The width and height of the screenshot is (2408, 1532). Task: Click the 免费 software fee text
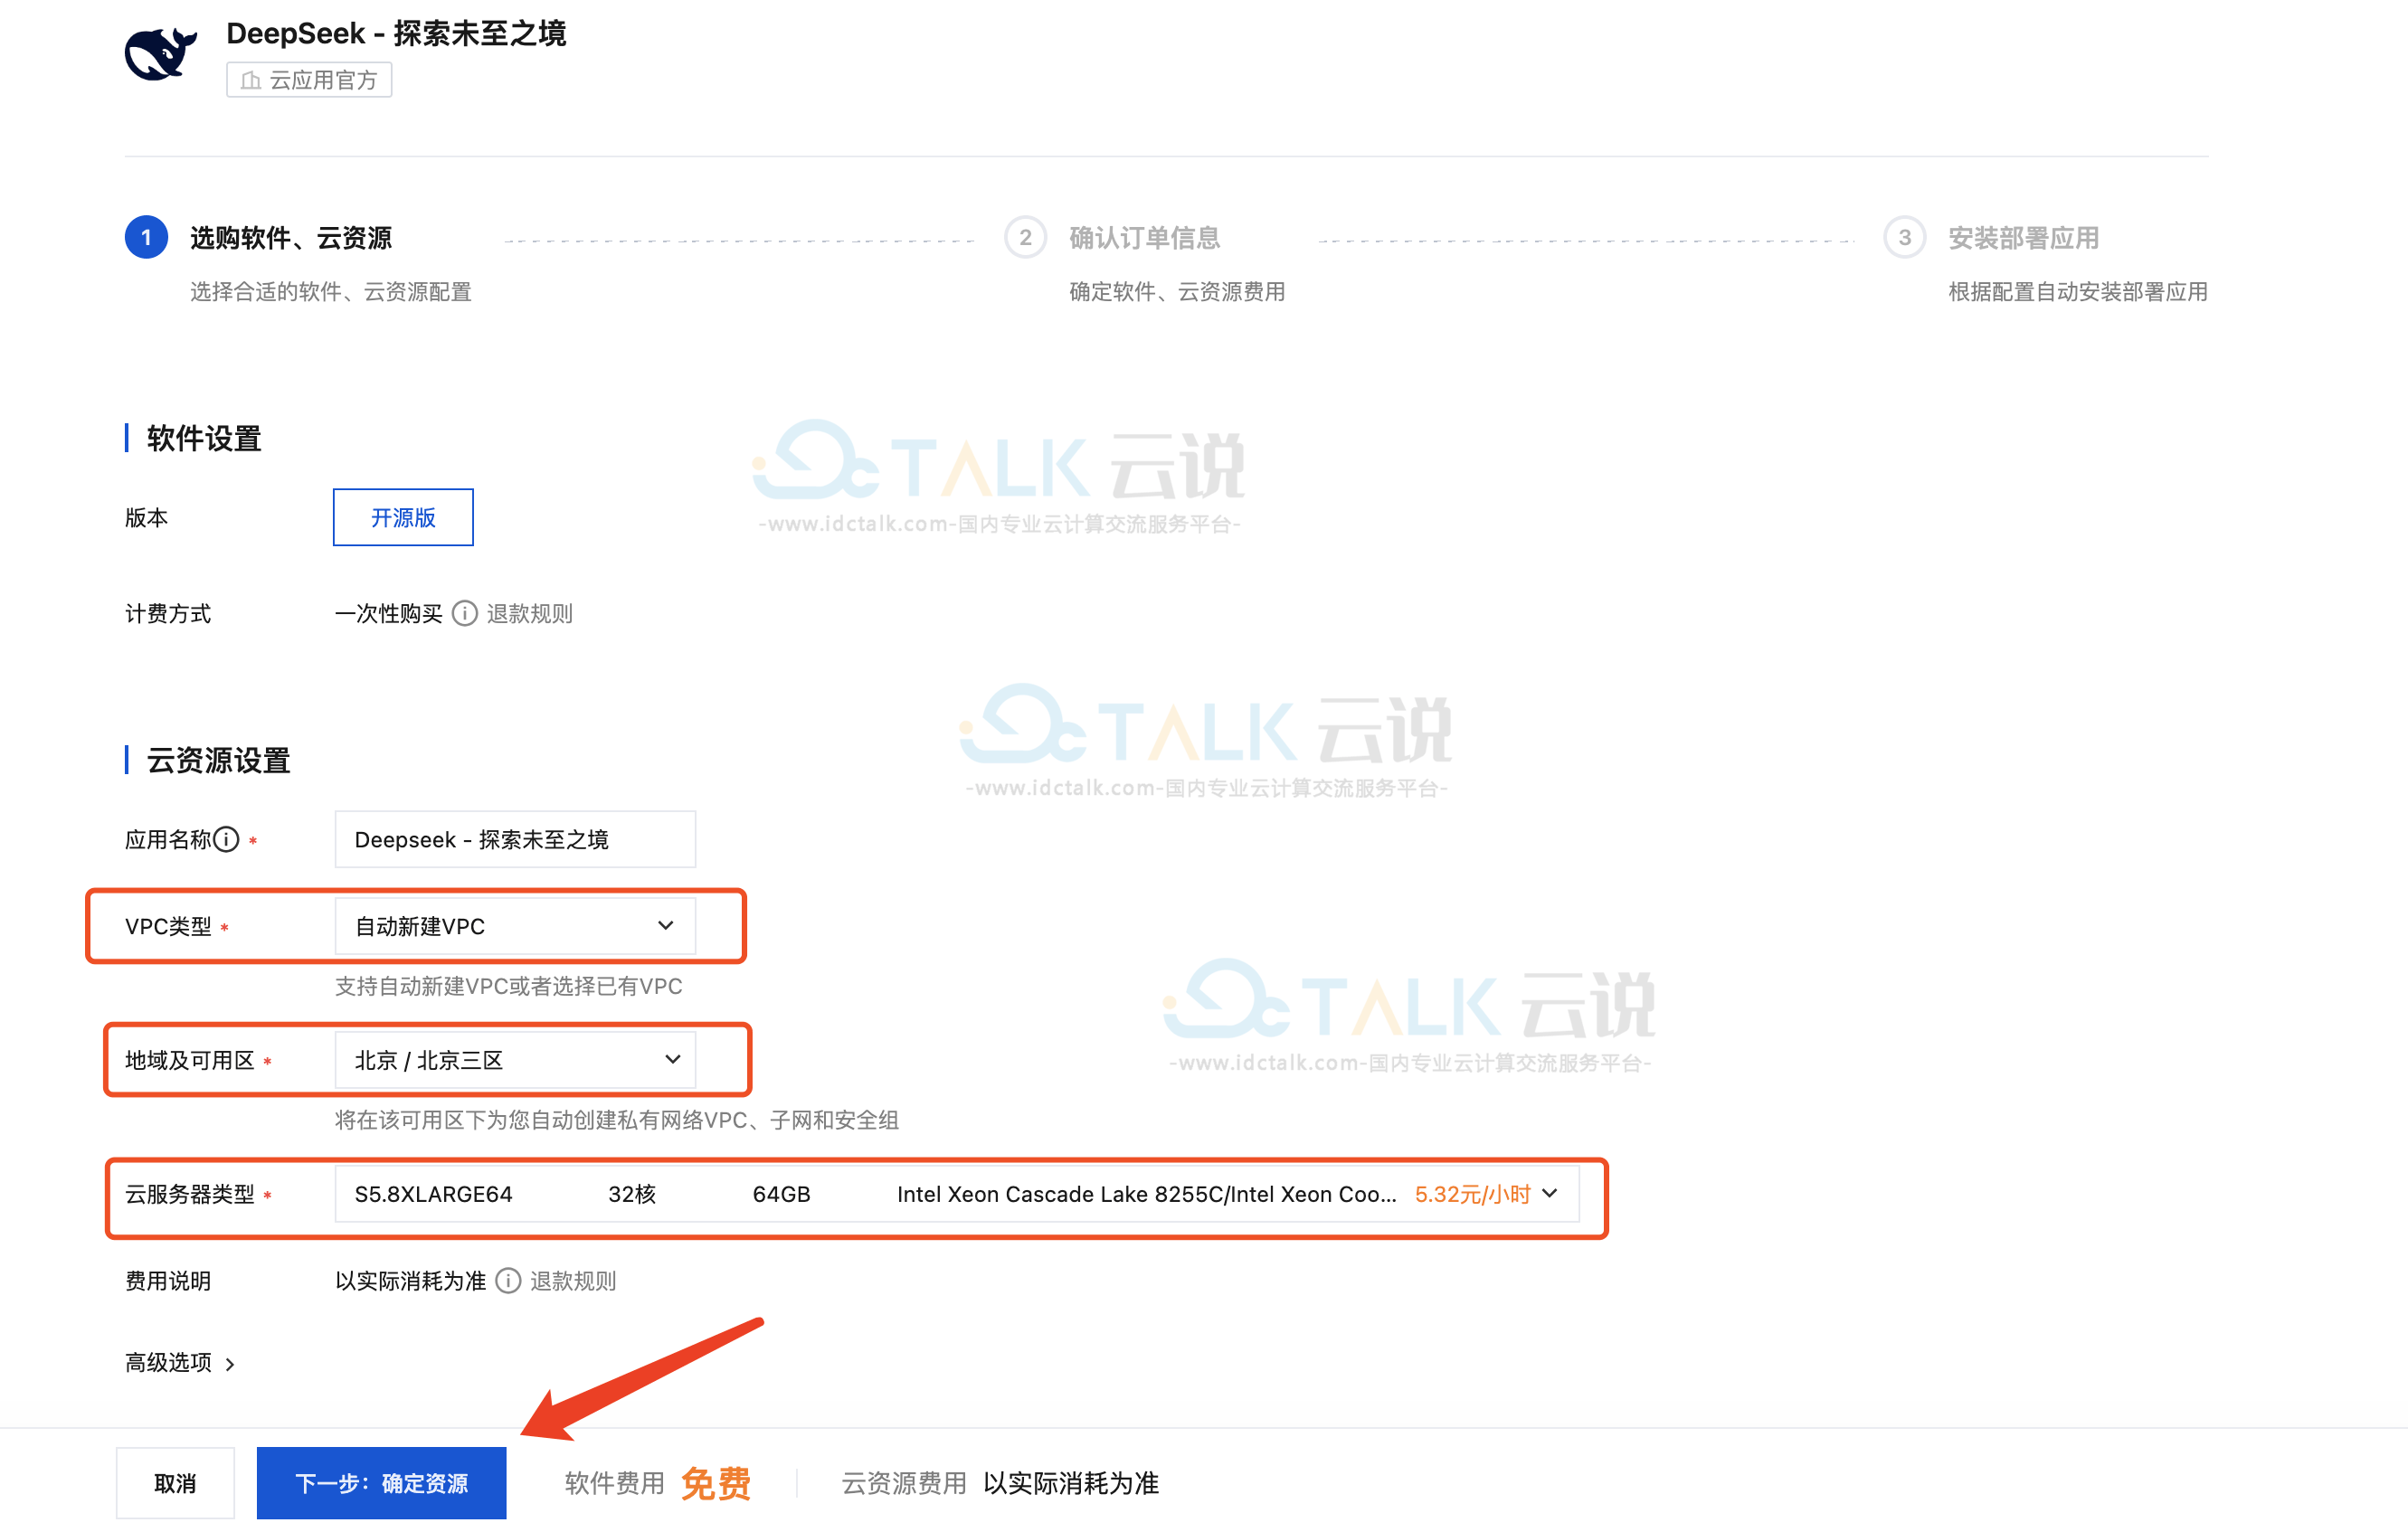tap(716, 1483)
